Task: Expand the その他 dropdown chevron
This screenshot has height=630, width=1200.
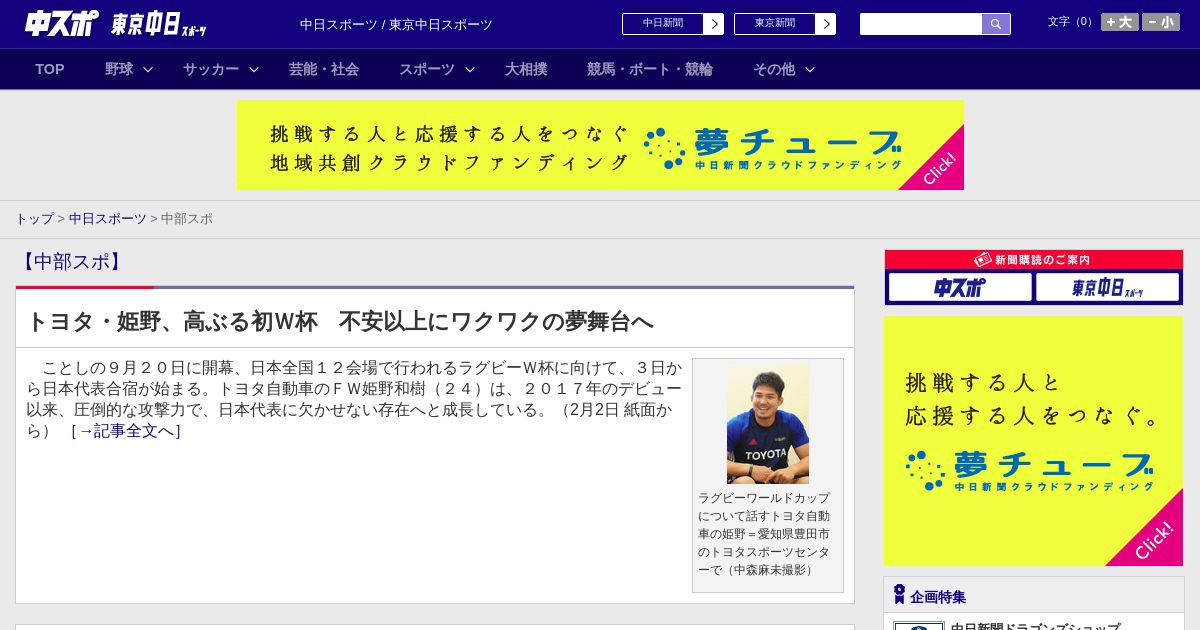Action: (x=810, y=69)
